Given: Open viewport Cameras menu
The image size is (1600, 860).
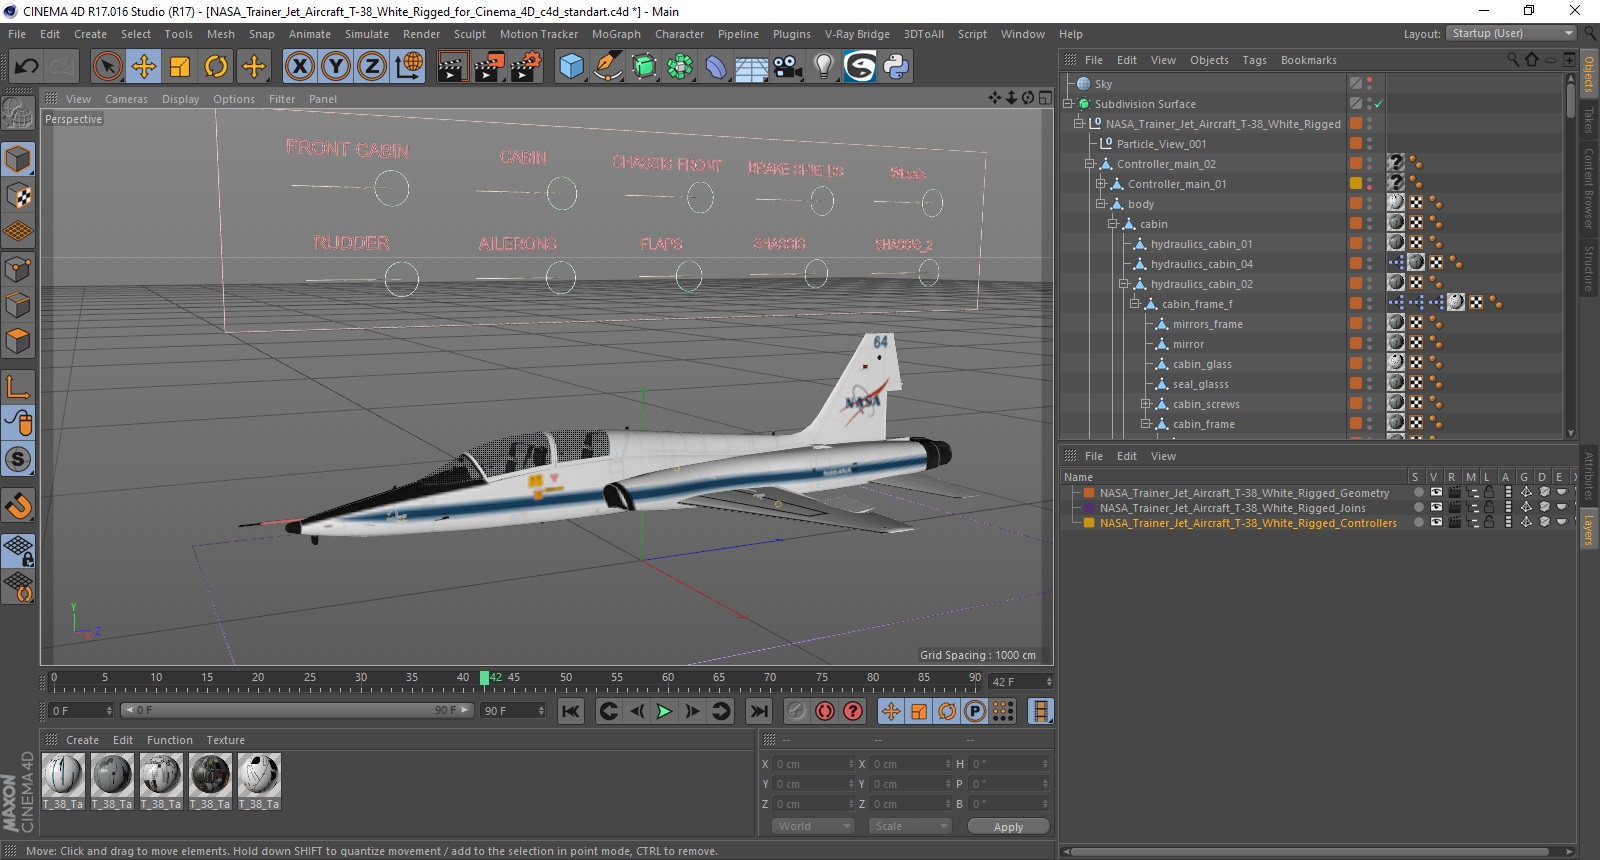Looking at the screenshot, I should pos(126,99).
